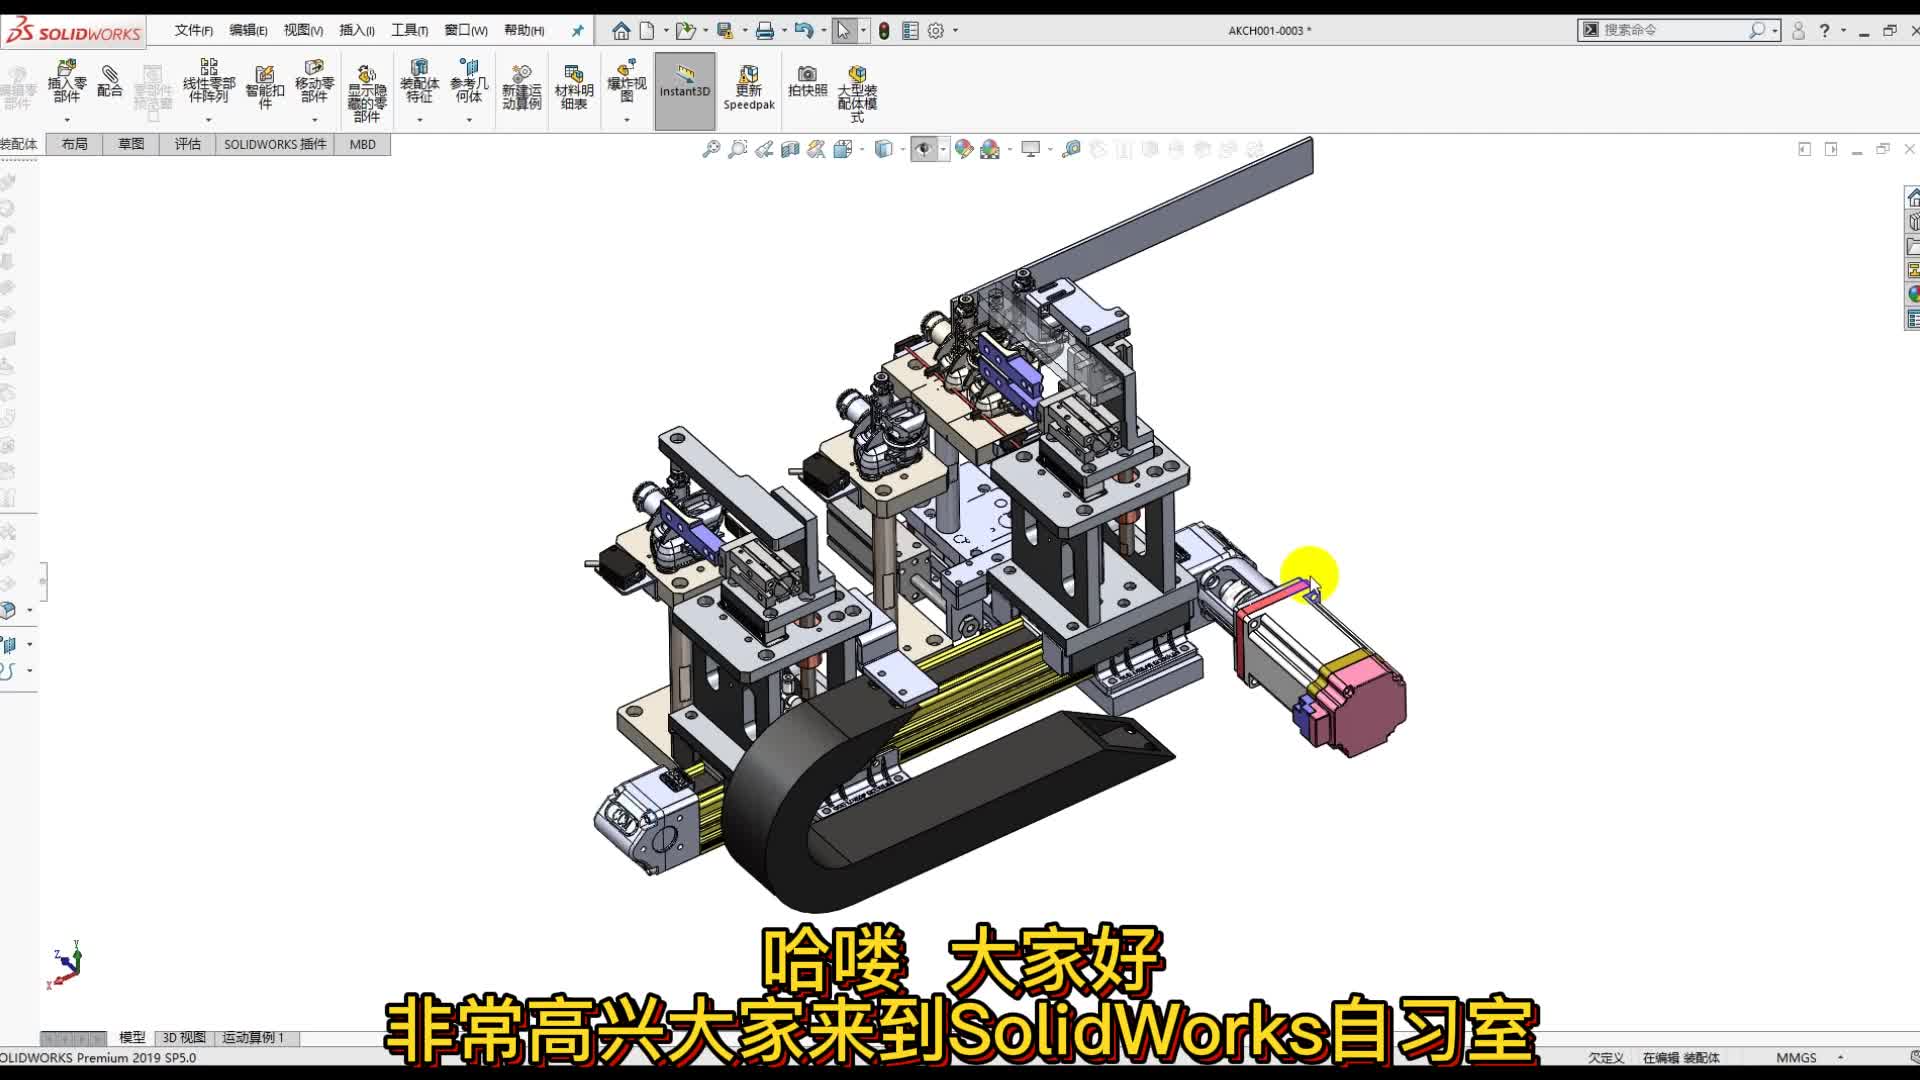Open Section View tool
The image size is (1920, 1080).
click(x=790, y=149)
